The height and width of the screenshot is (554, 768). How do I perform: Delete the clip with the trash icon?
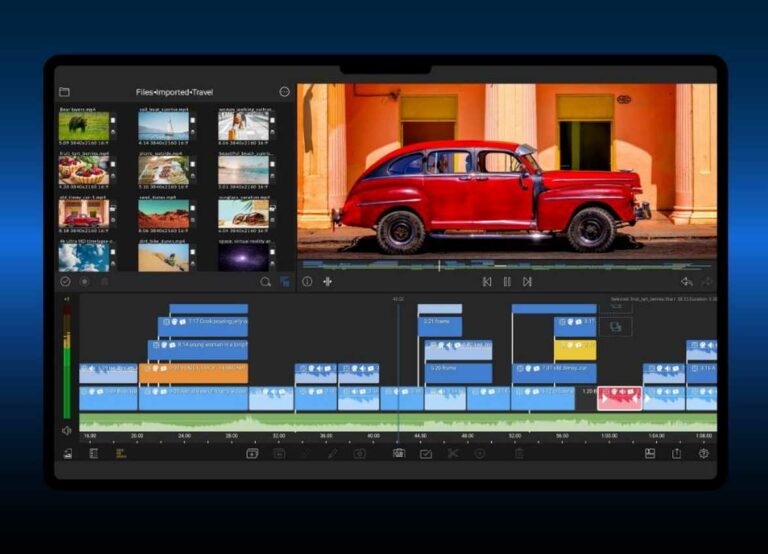519,454
